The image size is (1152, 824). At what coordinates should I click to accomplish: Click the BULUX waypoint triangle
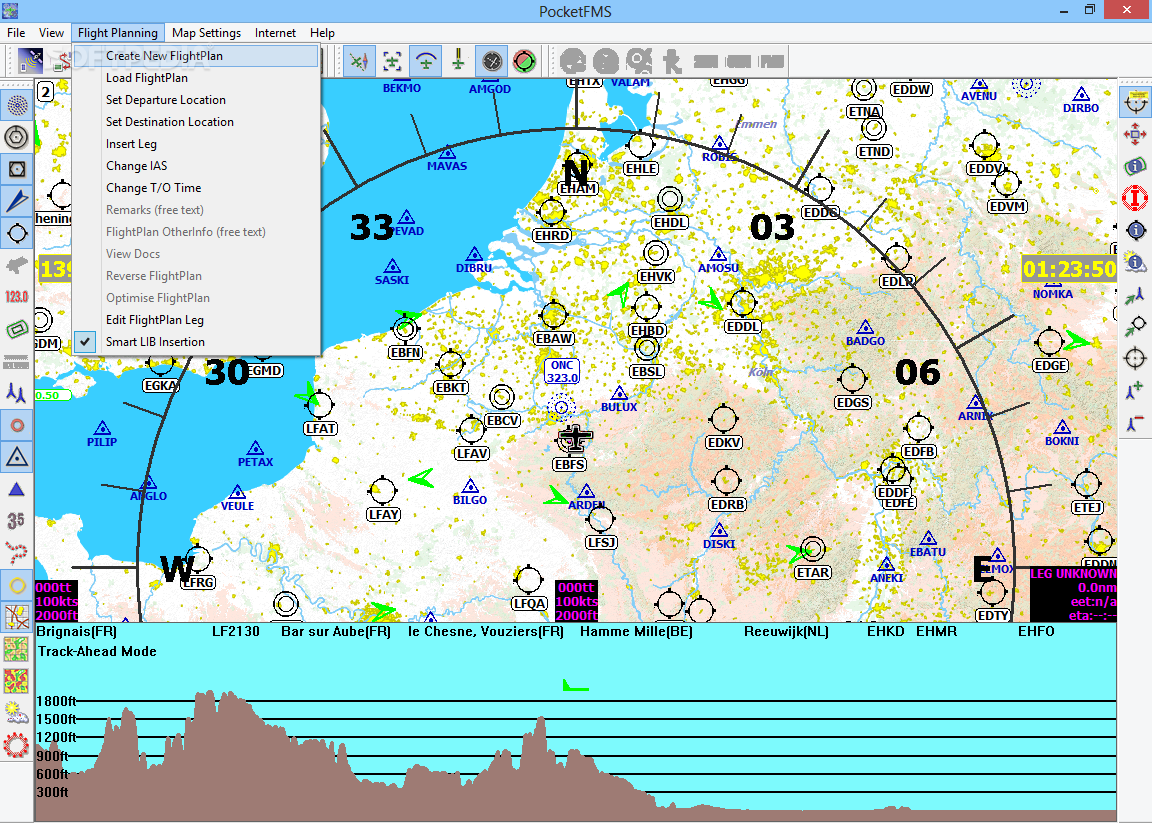(619, 394)
